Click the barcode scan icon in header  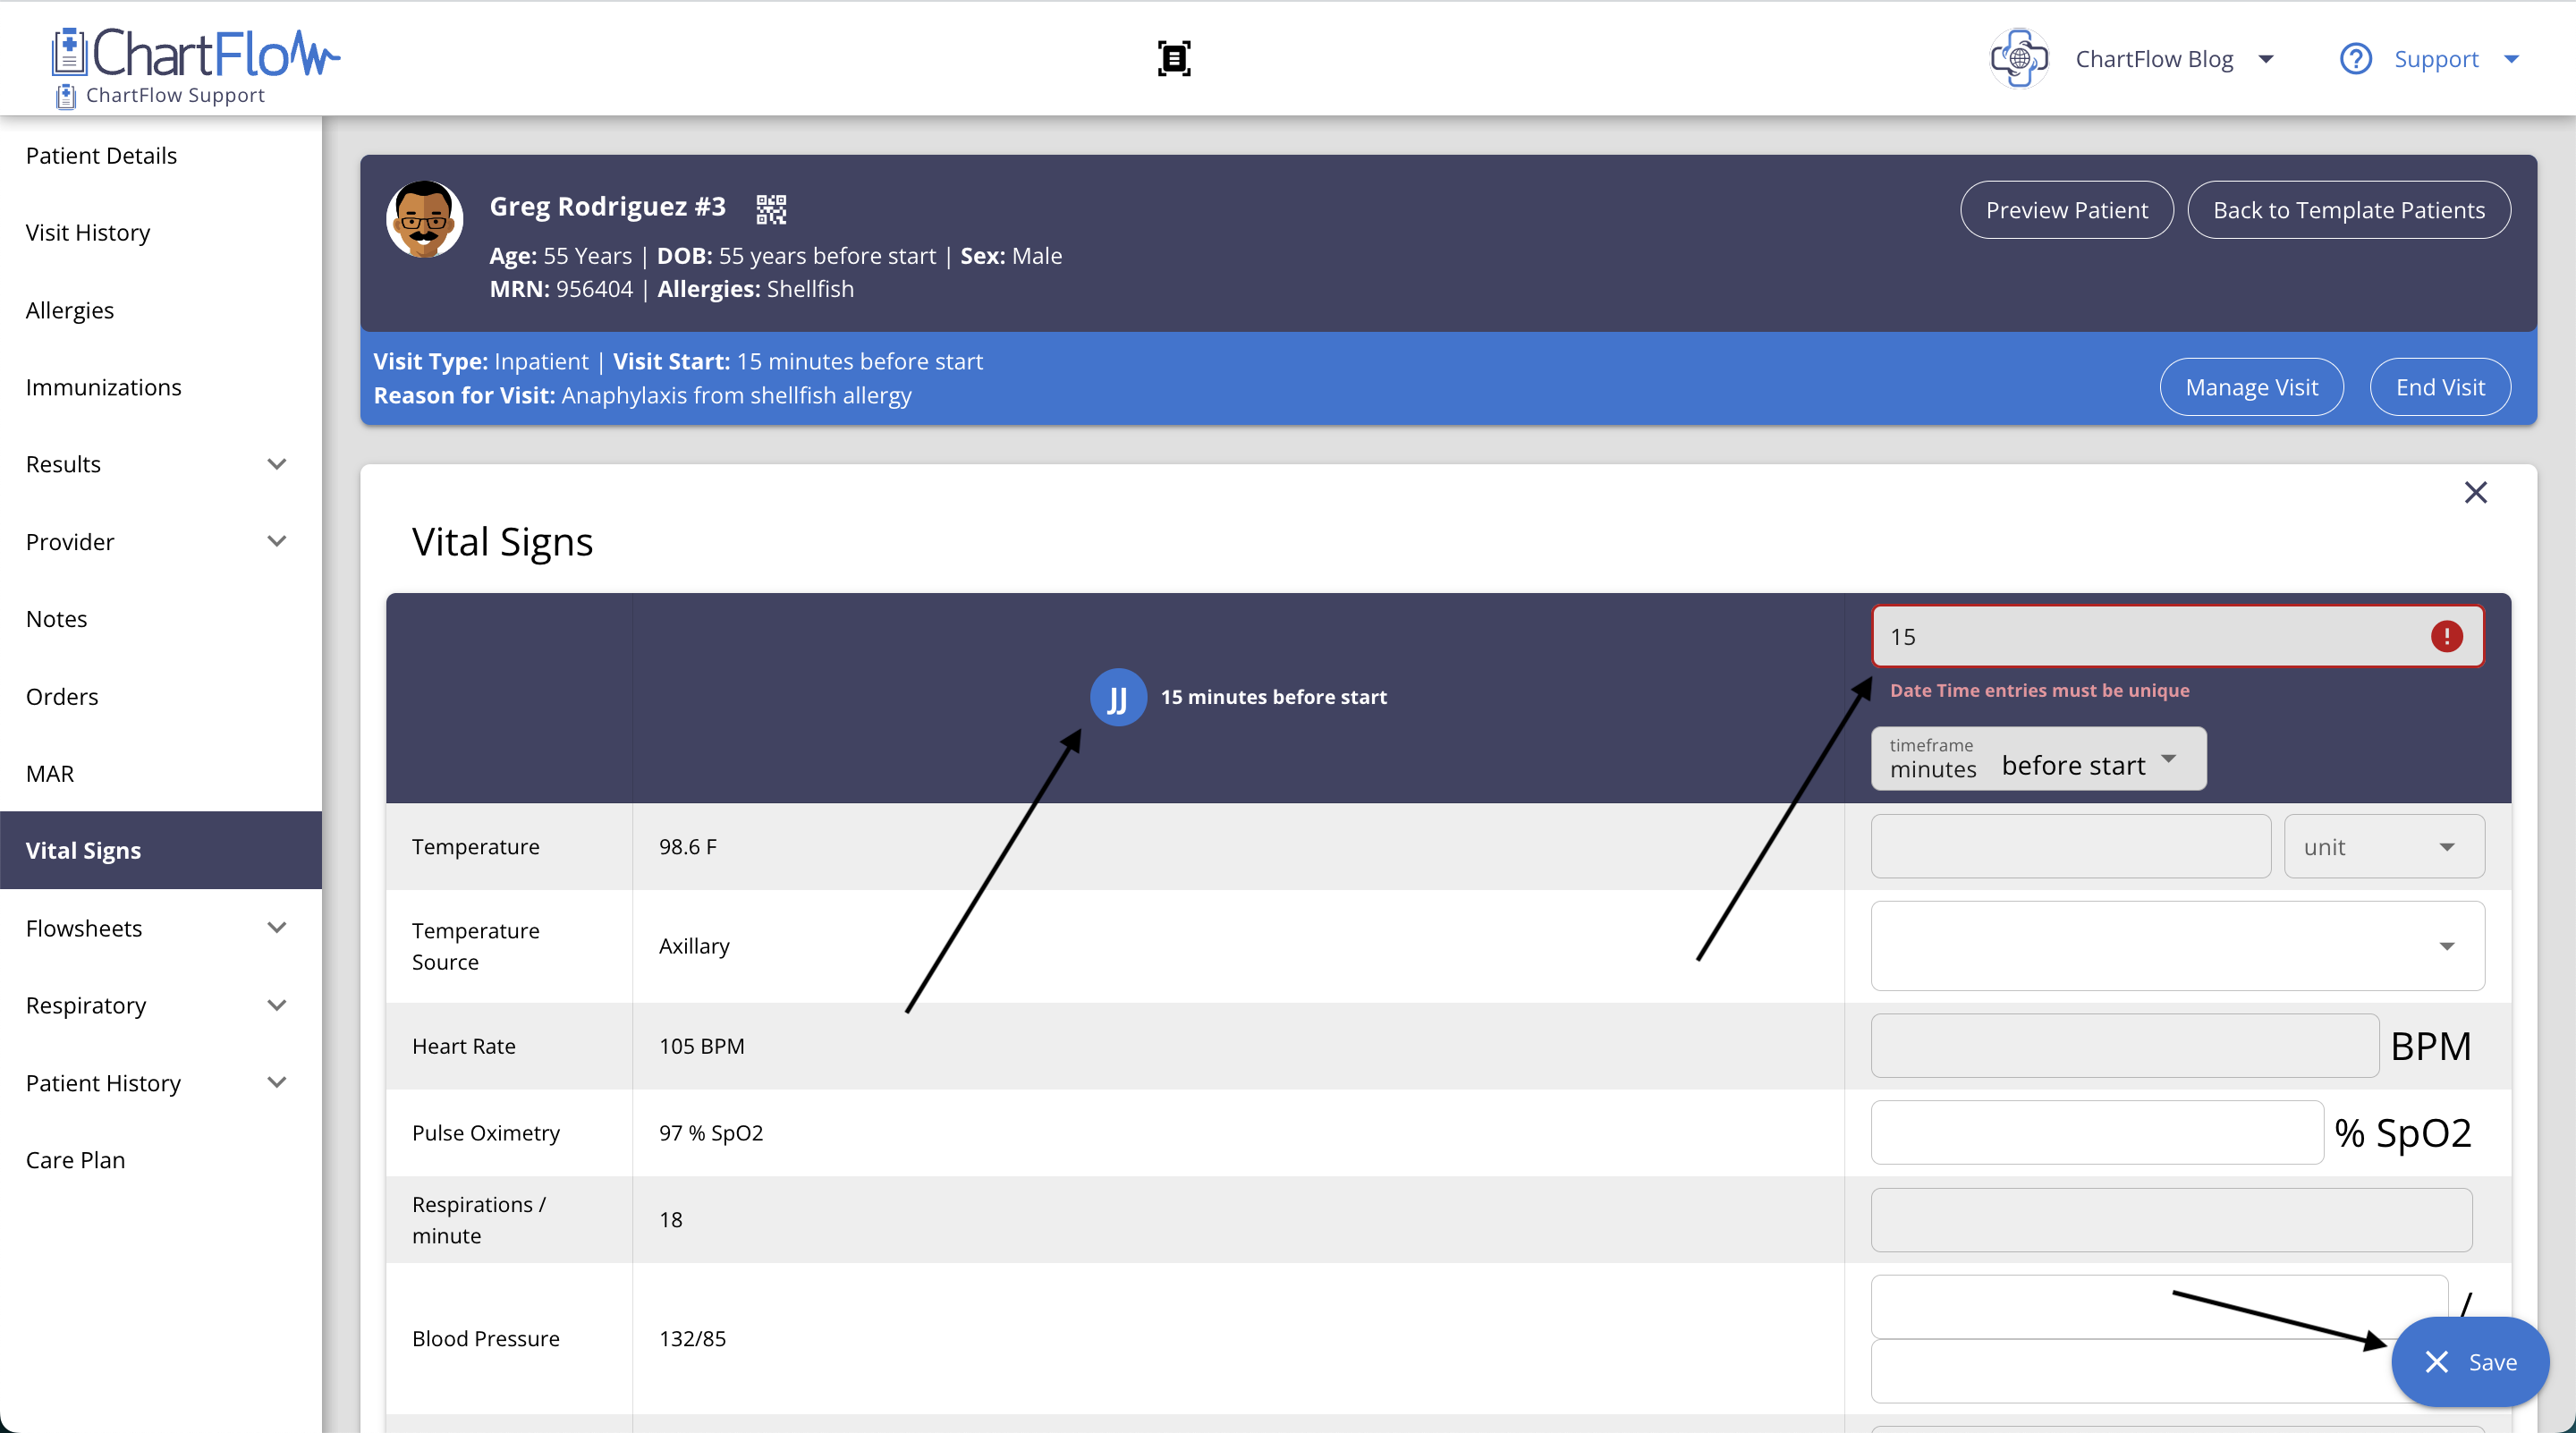click(x=1174, y=58)
